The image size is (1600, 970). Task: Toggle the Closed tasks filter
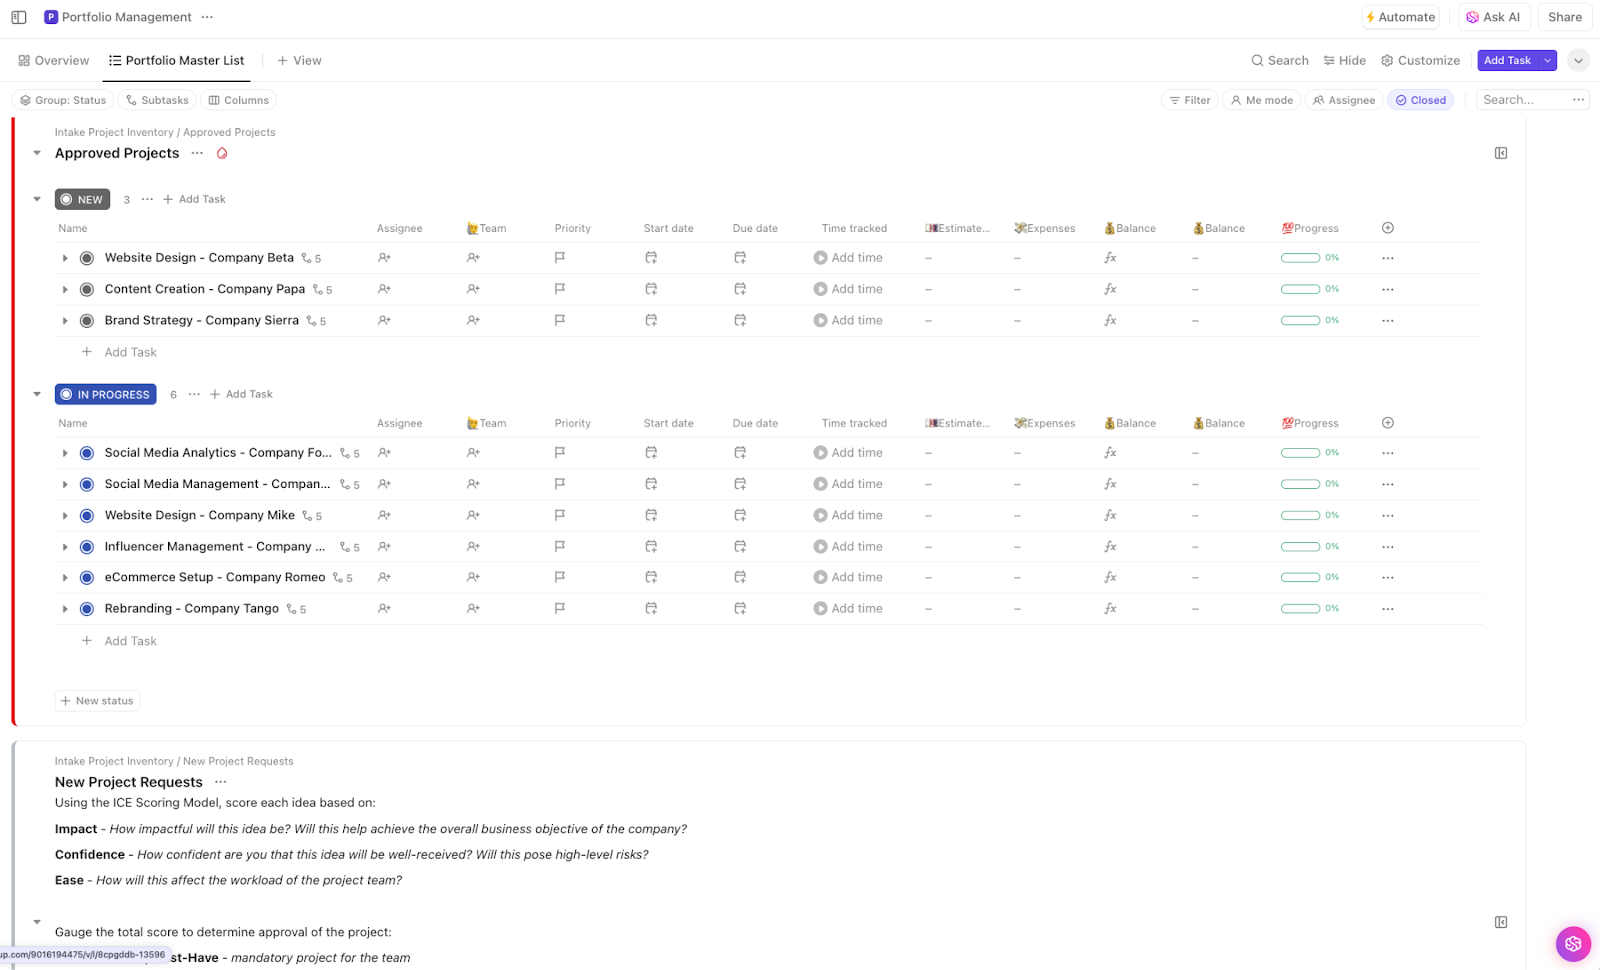point(1421,100)
